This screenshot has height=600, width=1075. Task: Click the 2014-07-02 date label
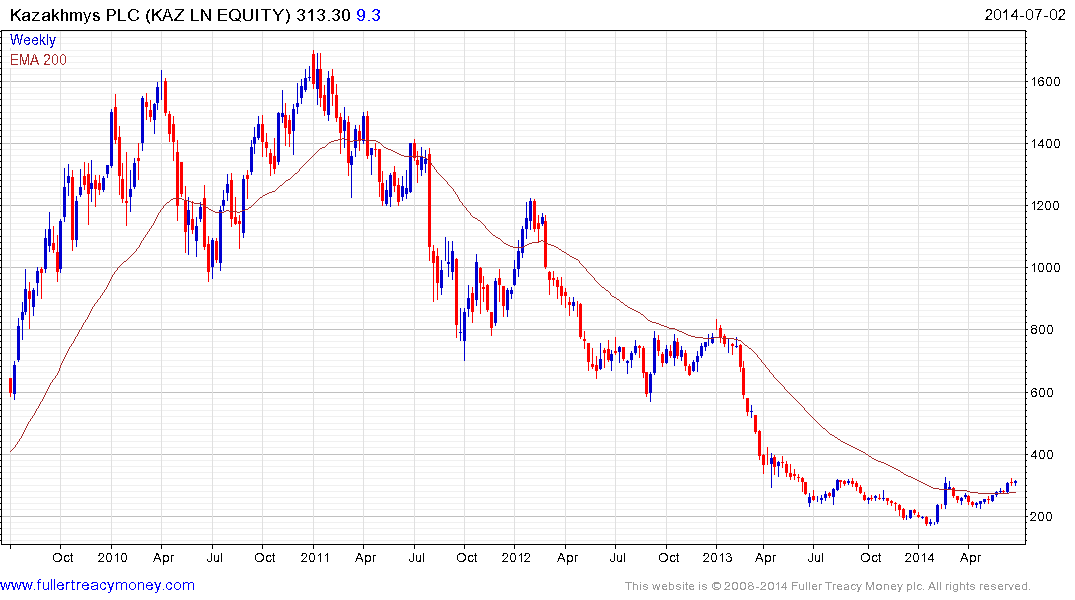pyautogui.click(x=1024, y=15)
